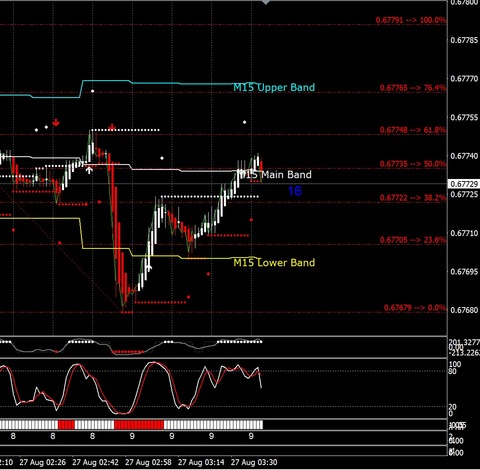This screenshot has height=470, width=480.
Task: Click price scale value 0.67785
Action: click(x=464, y=40)
